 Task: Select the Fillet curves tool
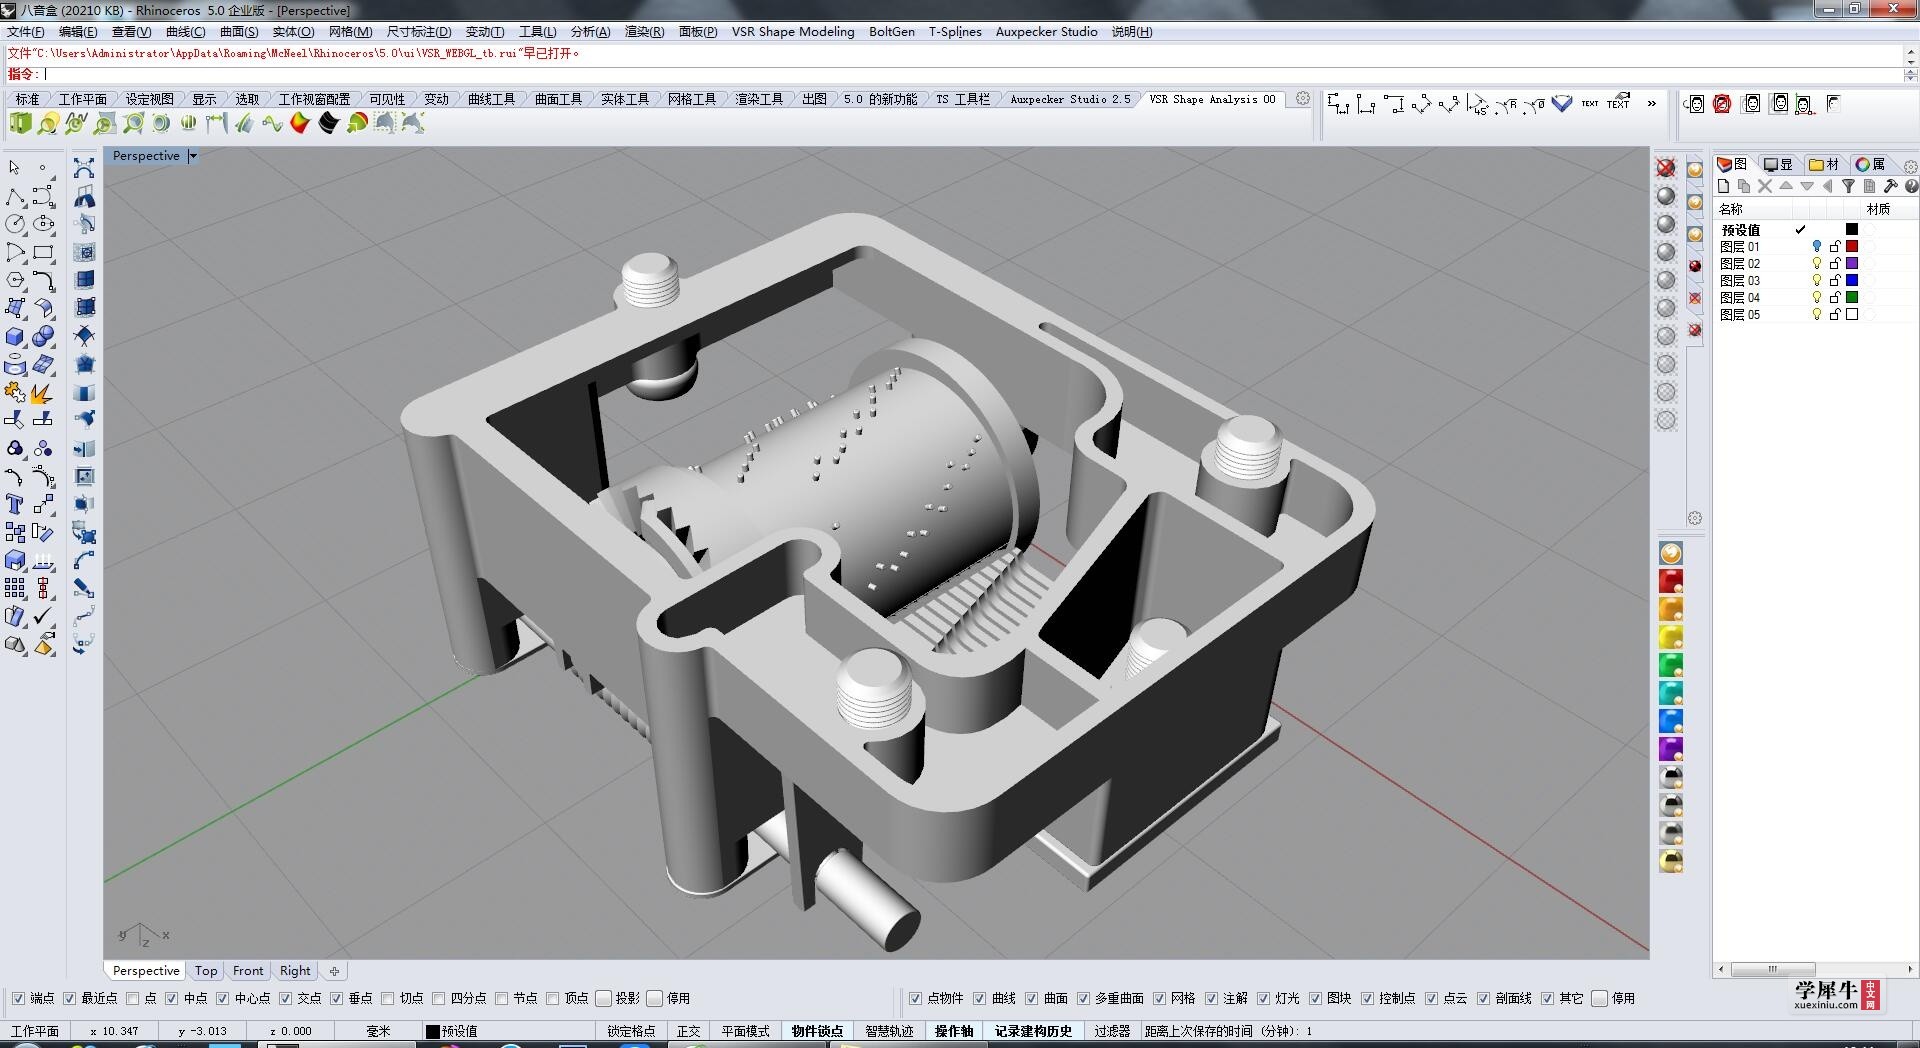click(43, 280)
